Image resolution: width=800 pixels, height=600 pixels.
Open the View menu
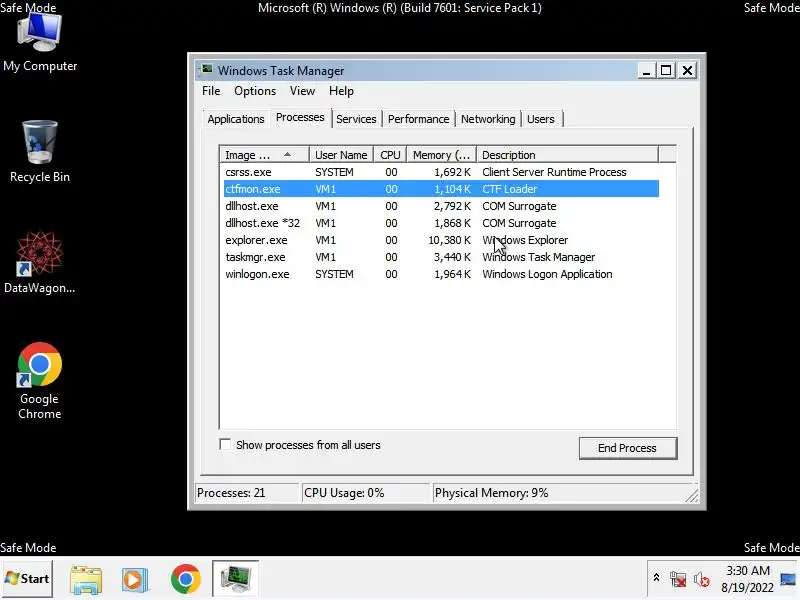pos(302,91)
